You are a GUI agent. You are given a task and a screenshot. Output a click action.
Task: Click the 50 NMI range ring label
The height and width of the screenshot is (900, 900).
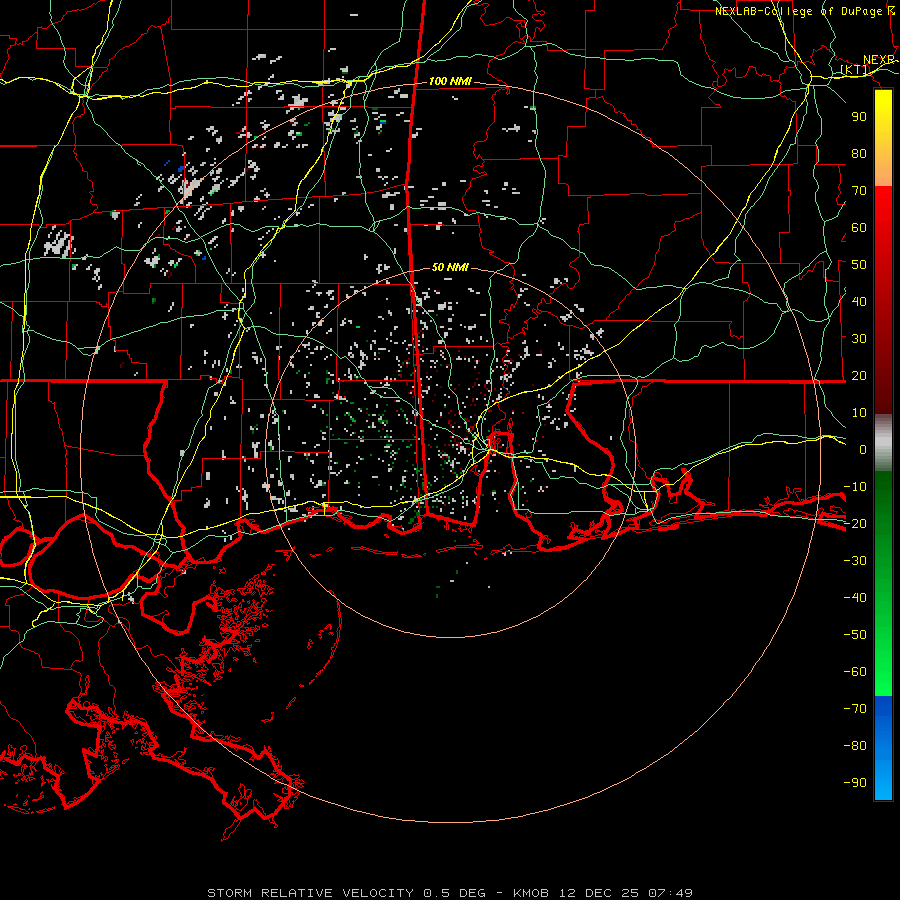point(450,267)
